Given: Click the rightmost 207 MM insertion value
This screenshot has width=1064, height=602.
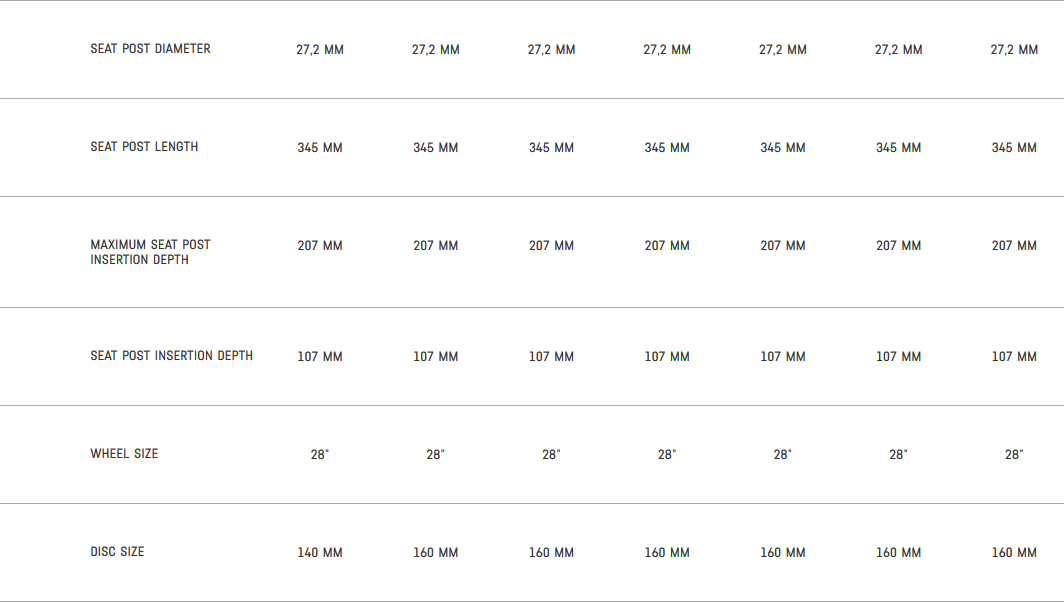Looking at the screenshot, I should [1014, 246].
